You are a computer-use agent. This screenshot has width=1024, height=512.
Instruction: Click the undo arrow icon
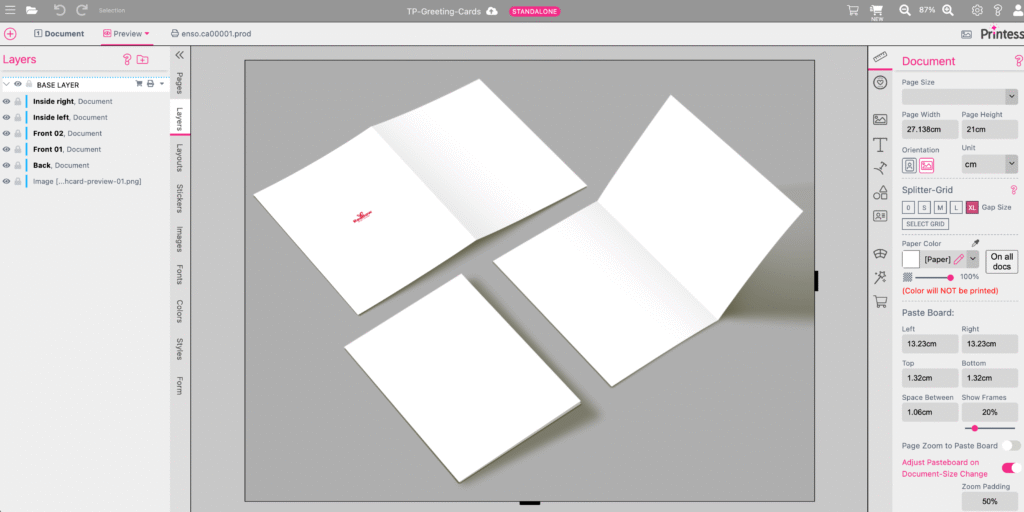point(59,10)
